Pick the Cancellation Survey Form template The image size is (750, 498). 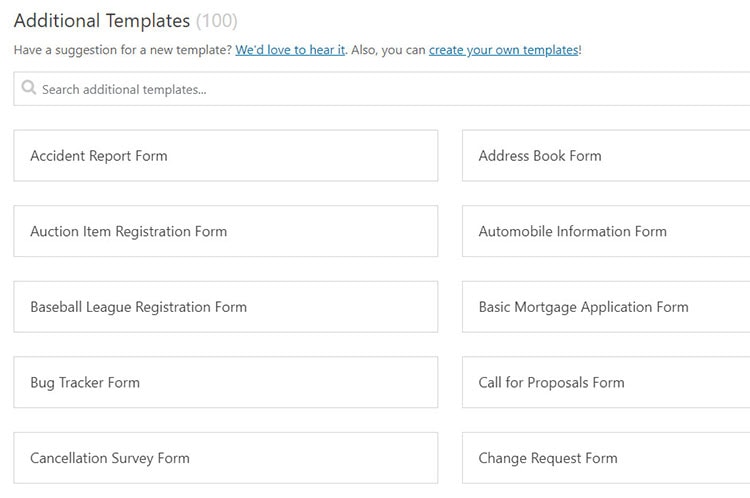click(x=225, y=458)
